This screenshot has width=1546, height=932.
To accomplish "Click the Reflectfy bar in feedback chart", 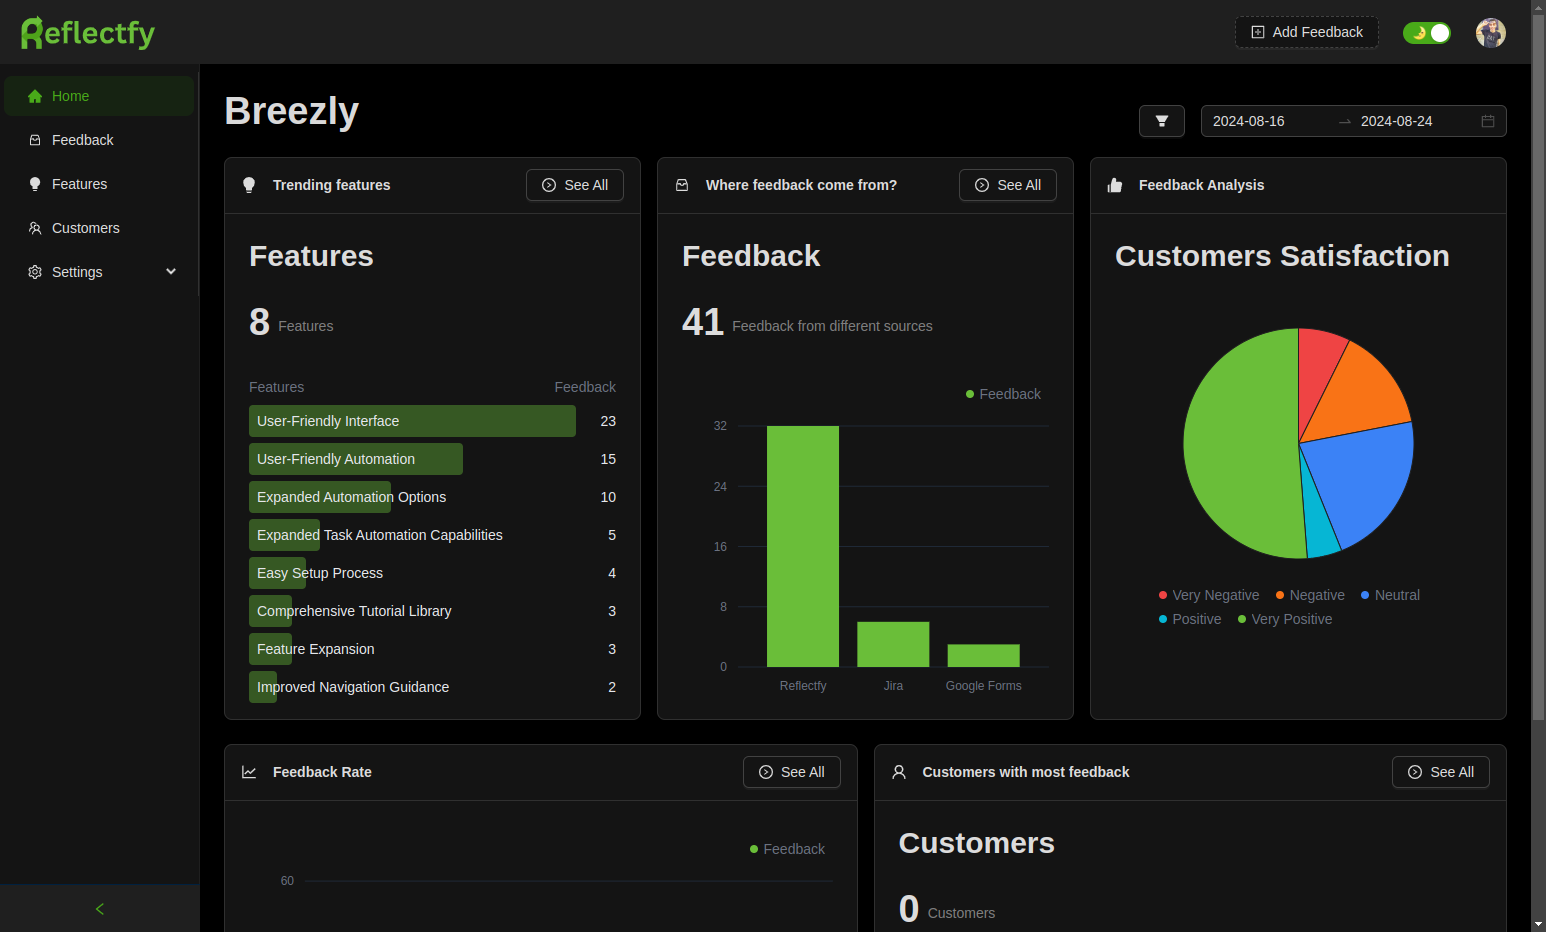I will pos(803,546).
